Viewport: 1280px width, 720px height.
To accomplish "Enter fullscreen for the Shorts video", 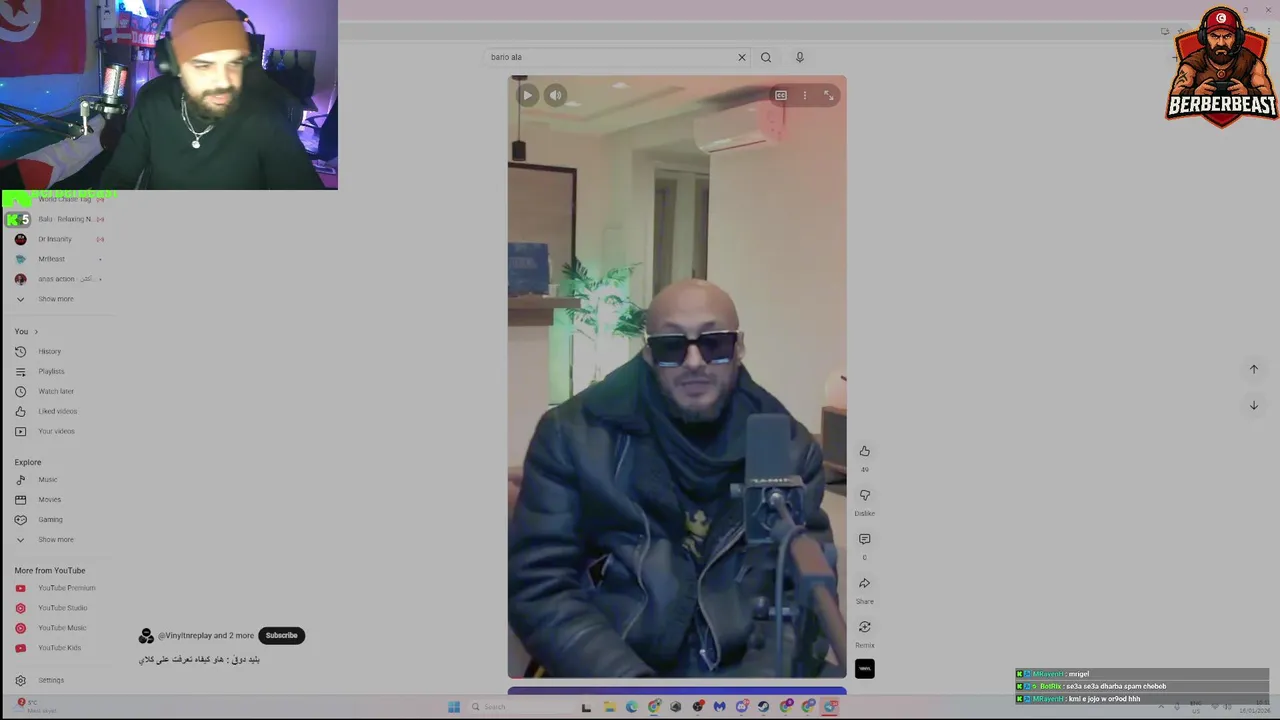I will click(829, 95).
